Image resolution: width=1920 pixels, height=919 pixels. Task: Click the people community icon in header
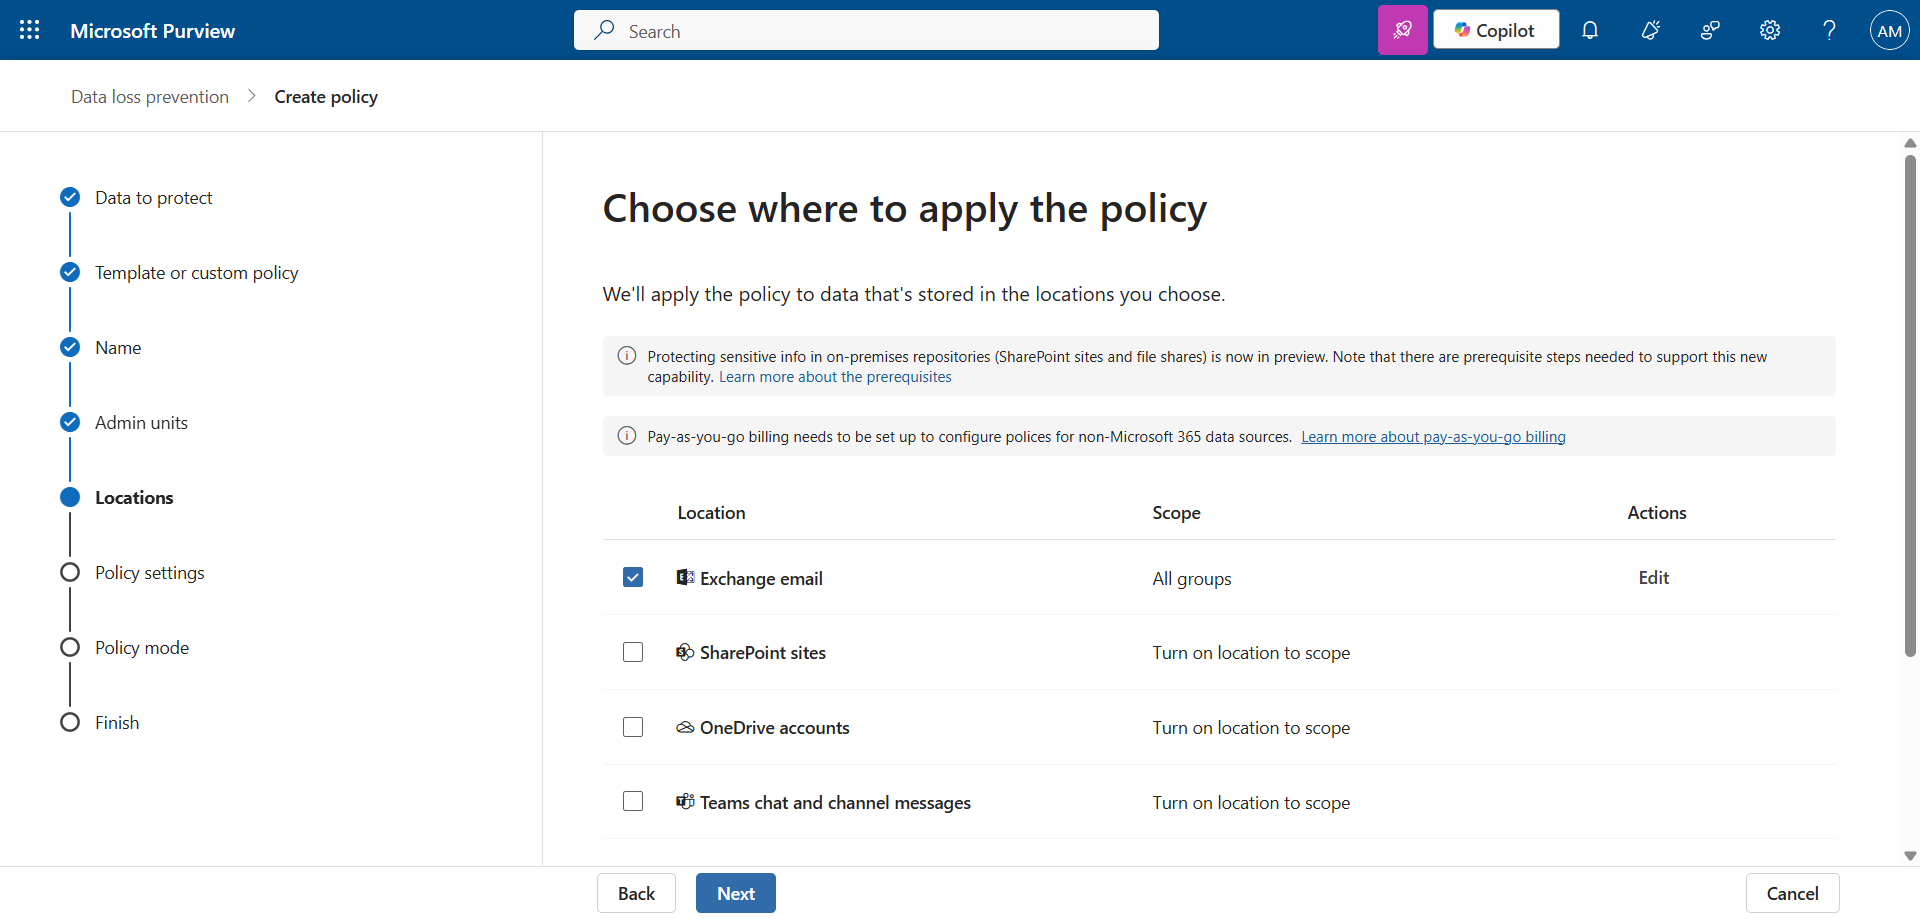click(x=1710, y=30)
